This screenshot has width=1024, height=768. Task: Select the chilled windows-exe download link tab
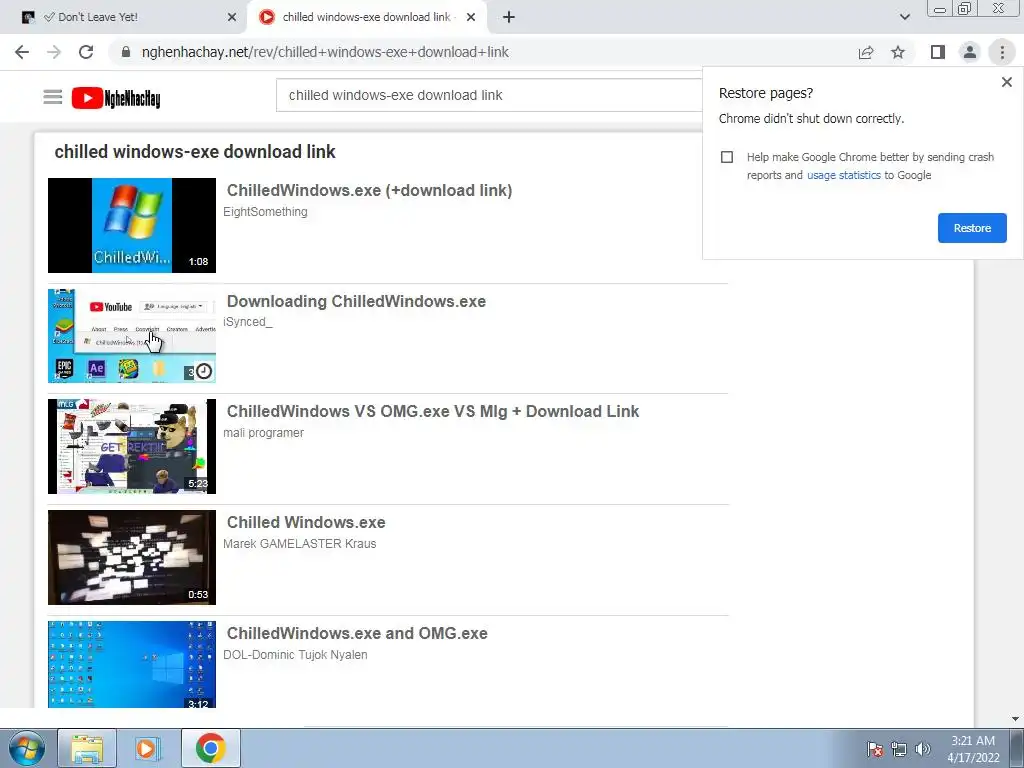point(367,18)
